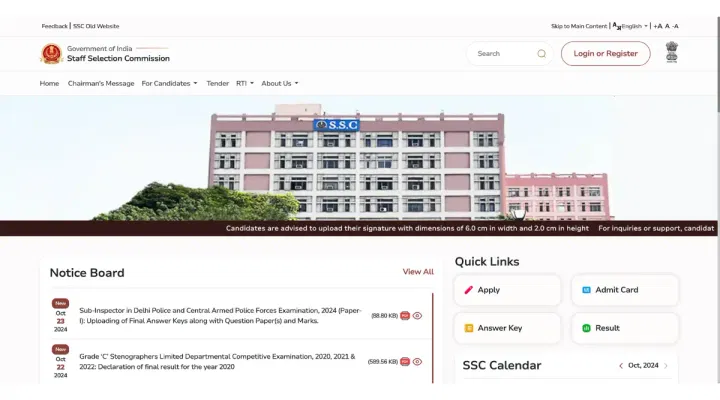Viewport: 720px width, 400px height.
Task: Go to next month in SSC Calendar
Action: tap(666, 366)
